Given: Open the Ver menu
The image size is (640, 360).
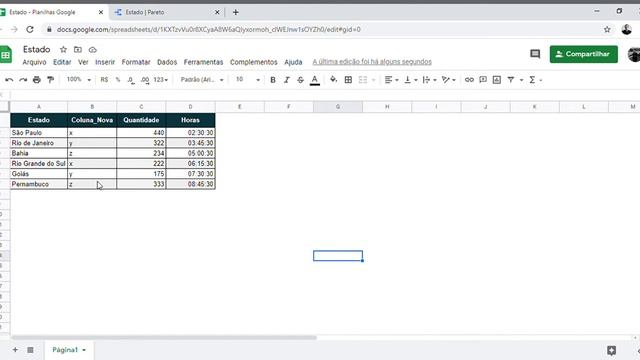Looking at the screenshot, I should (x=83, y=62).
